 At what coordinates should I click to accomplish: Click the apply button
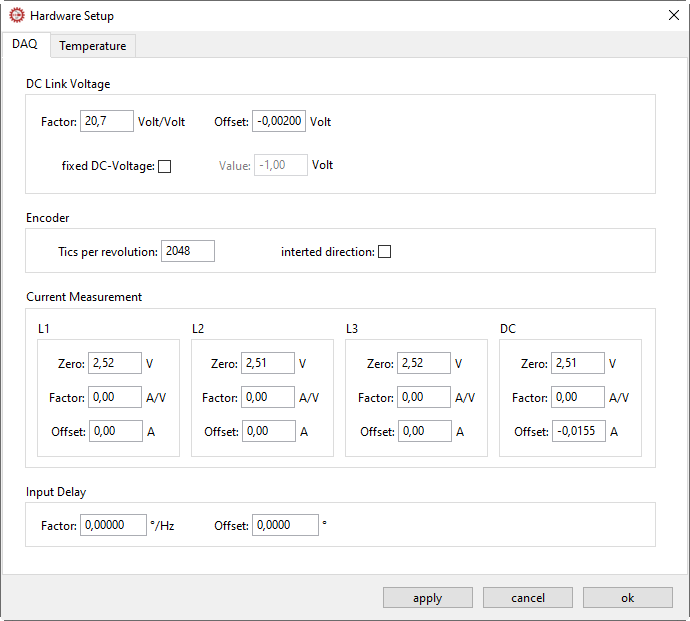click(x=428, y=598)
